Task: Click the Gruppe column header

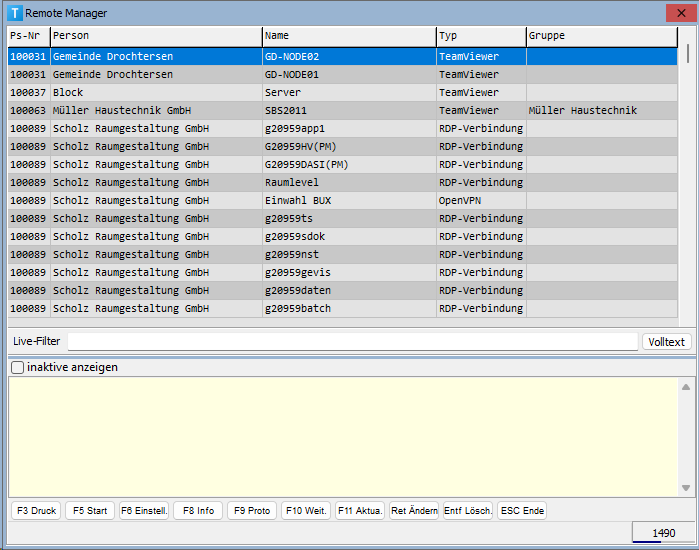Action: pos(602,36)
